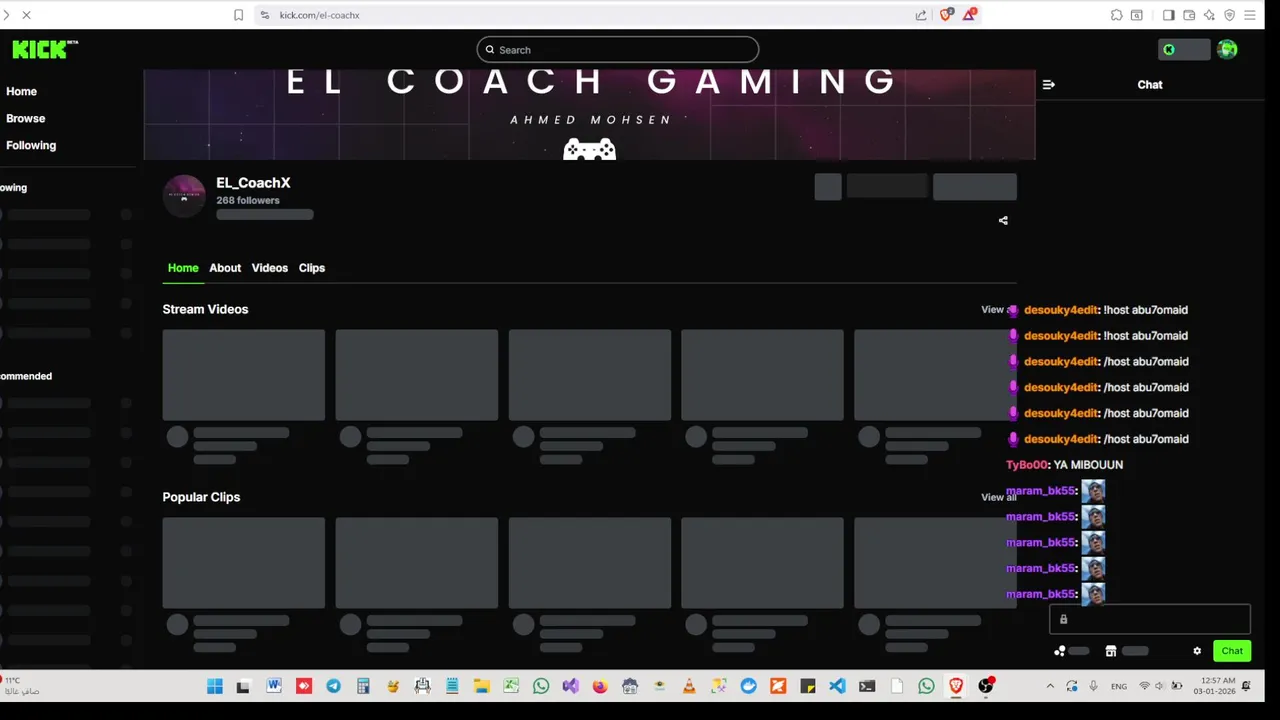
Task: Click the EL_CoachX channel name
Action: 253,183
